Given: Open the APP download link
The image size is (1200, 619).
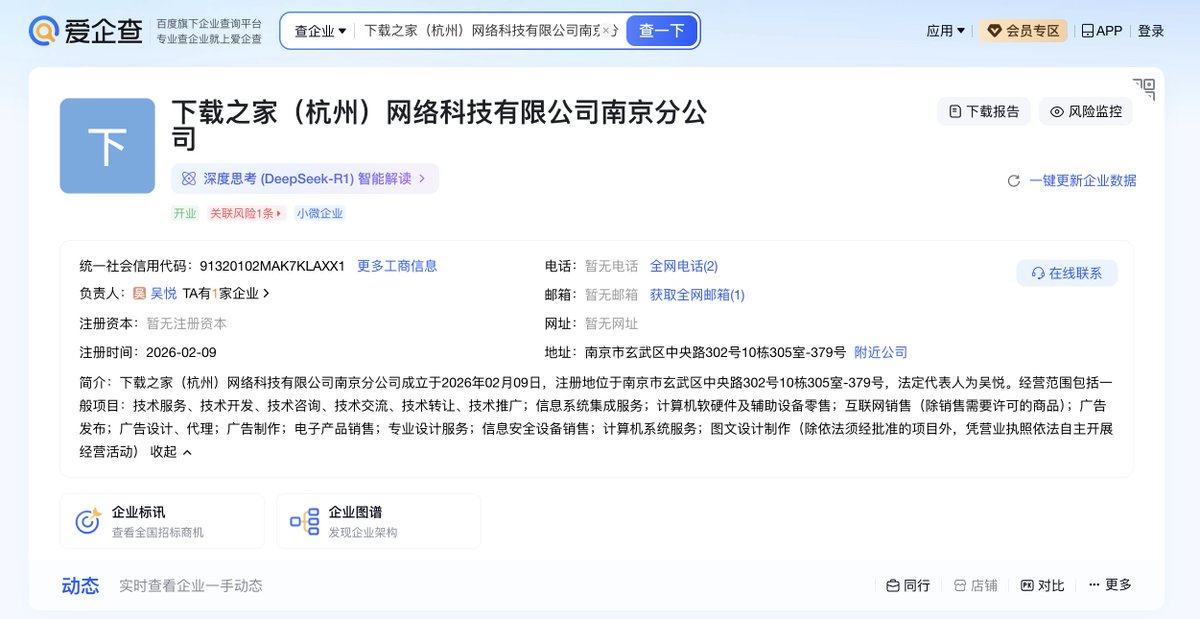Looking at the screenshot, I should (1101, 31).
